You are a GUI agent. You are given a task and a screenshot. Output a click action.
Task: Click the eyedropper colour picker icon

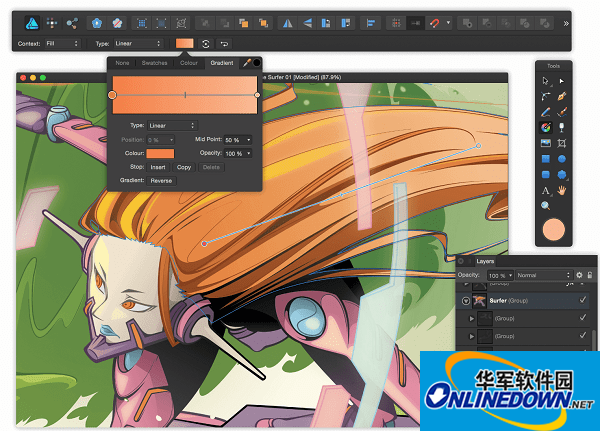(x=247, y=63)
